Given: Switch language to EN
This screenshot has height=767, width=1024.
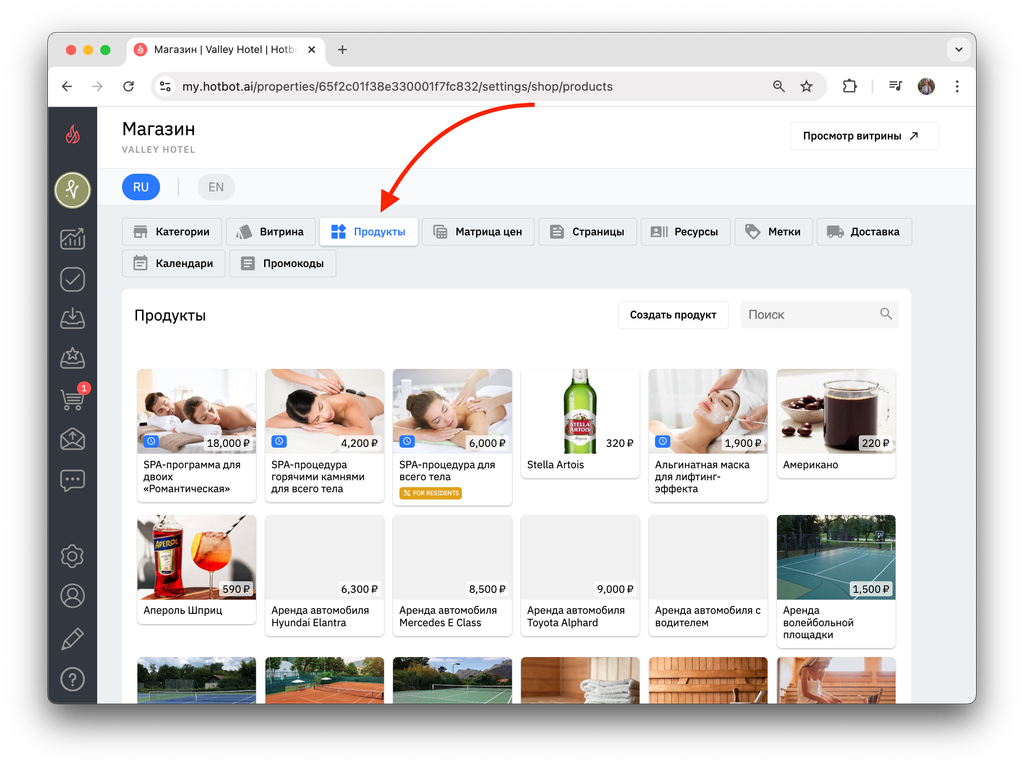Looking at the screenshot, I should (x=216, y=187).
